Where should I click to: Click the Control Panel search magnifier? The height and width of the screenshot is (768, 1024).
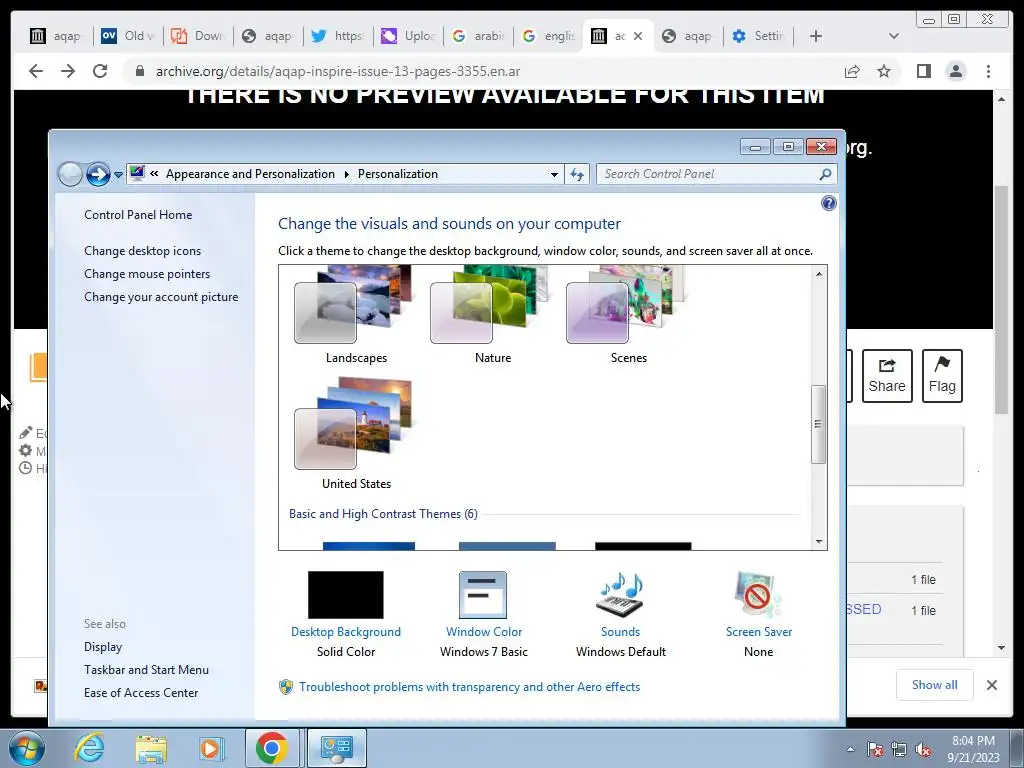[x=825, y=174]
